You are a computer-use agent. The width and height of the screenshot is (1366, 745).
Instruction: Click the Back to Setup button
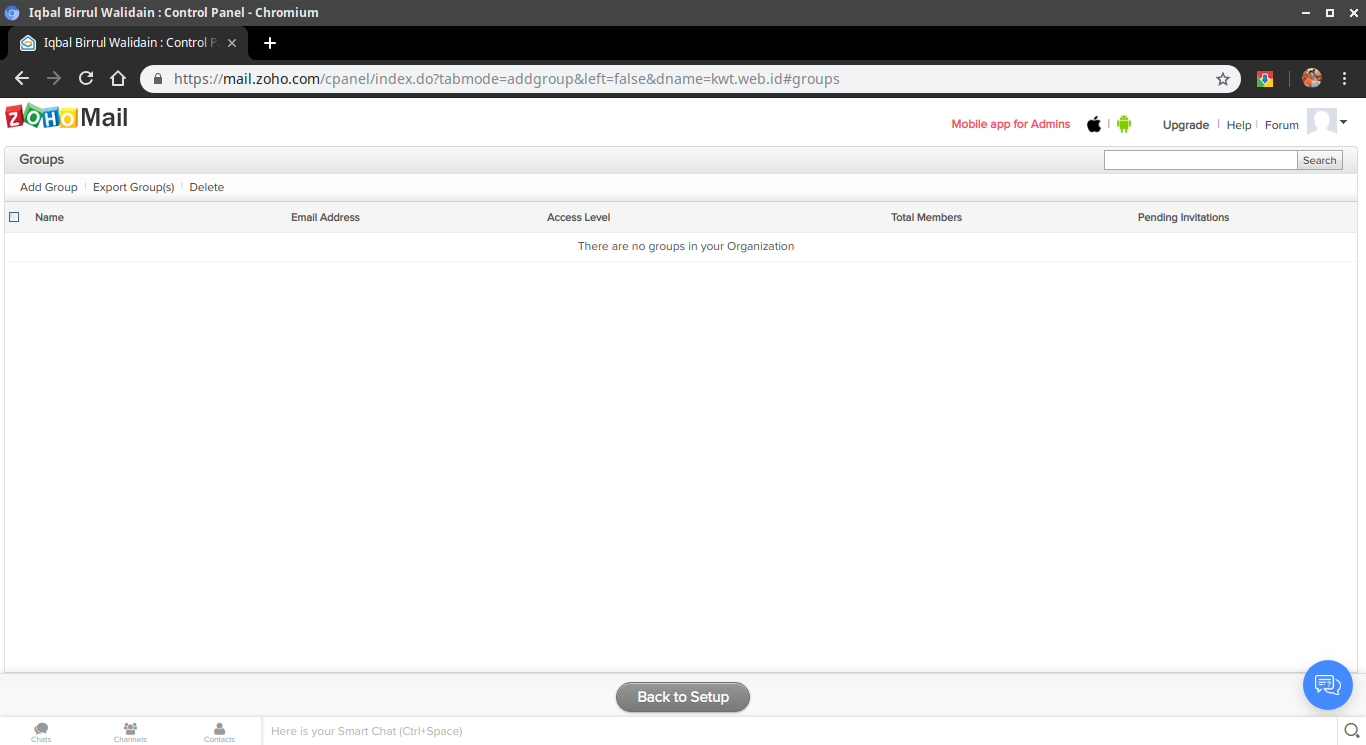tap(682, 697)
